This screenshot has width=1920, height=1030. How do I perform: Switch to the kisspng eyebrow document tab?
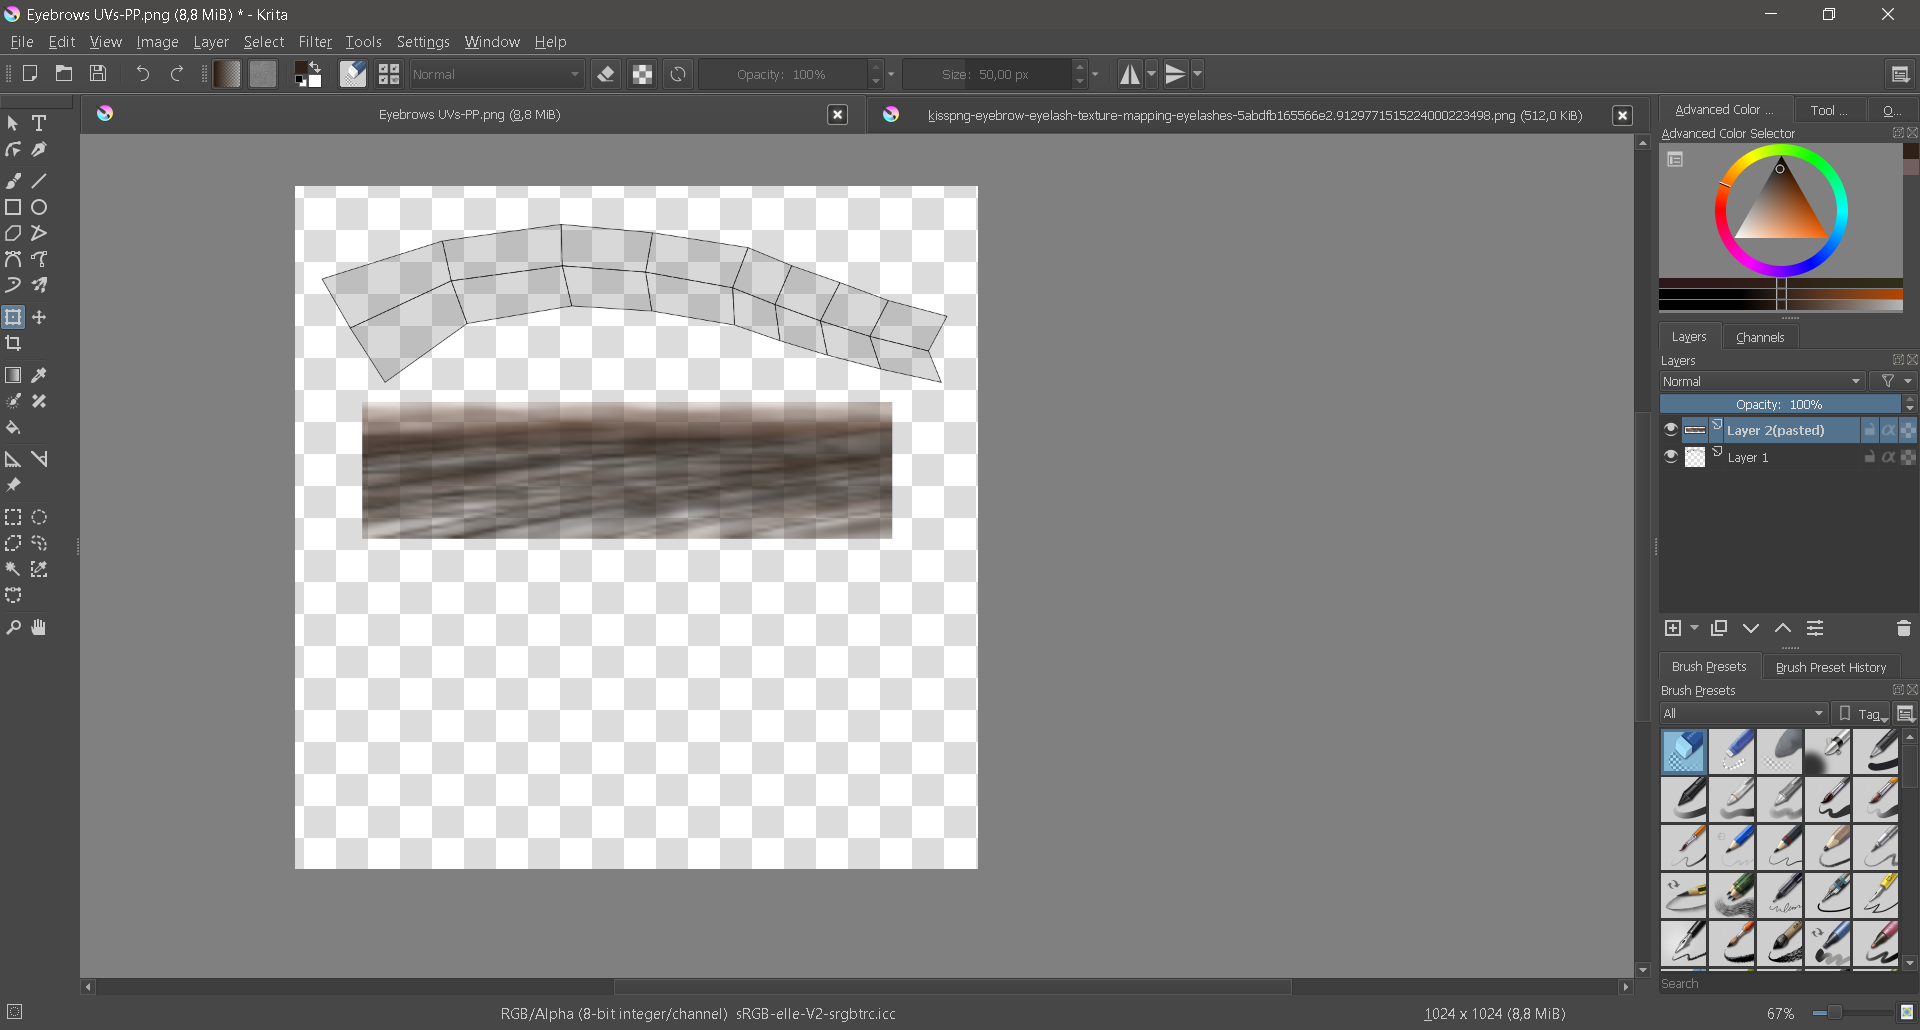[x=1255, y=115]
